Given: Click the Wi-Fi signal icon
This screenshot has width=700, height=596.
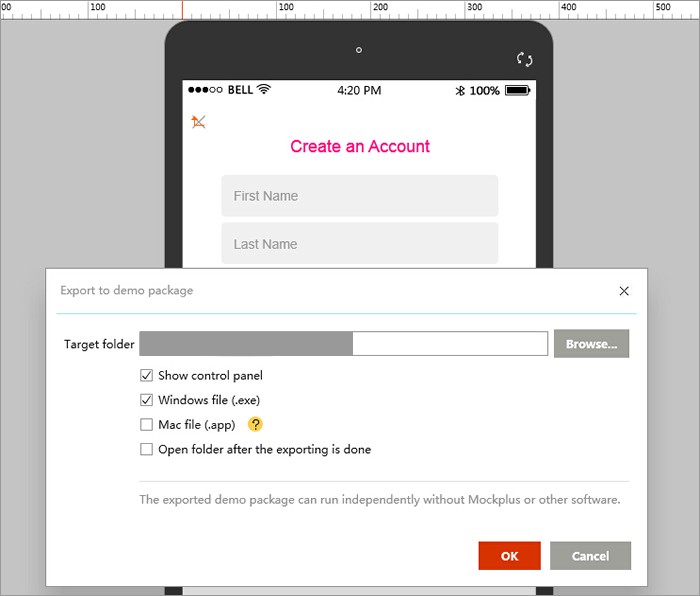Looking at the screenshot, I should (264, 89).
